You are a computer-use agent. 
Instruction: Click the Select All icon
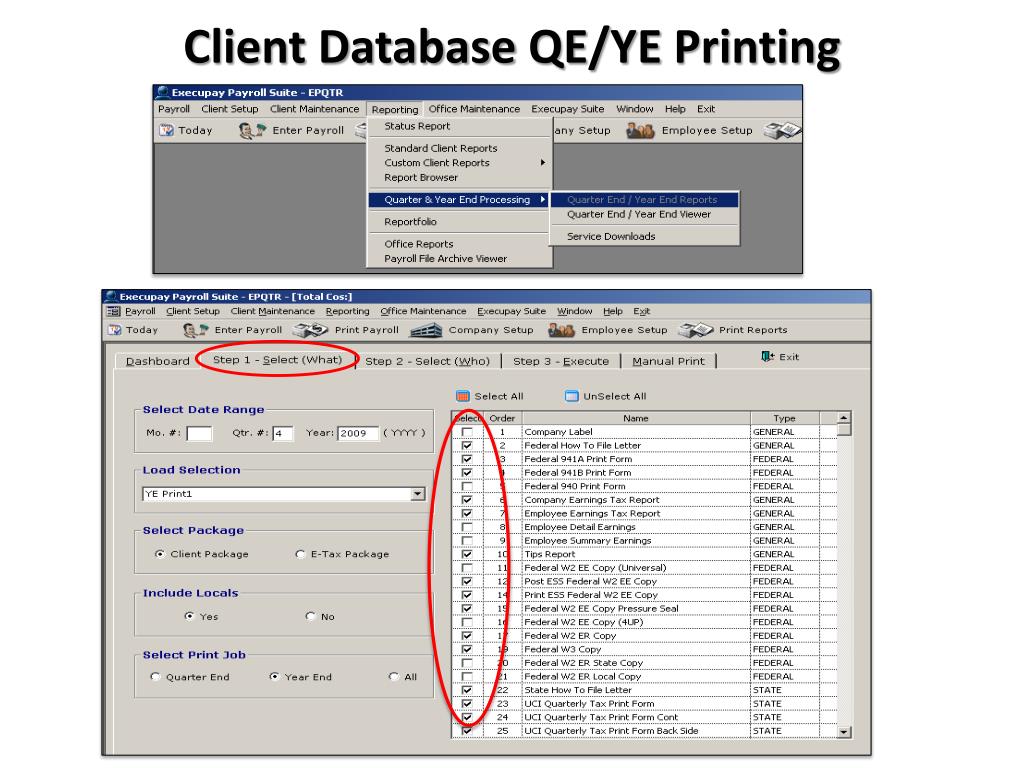pos(462,396)
